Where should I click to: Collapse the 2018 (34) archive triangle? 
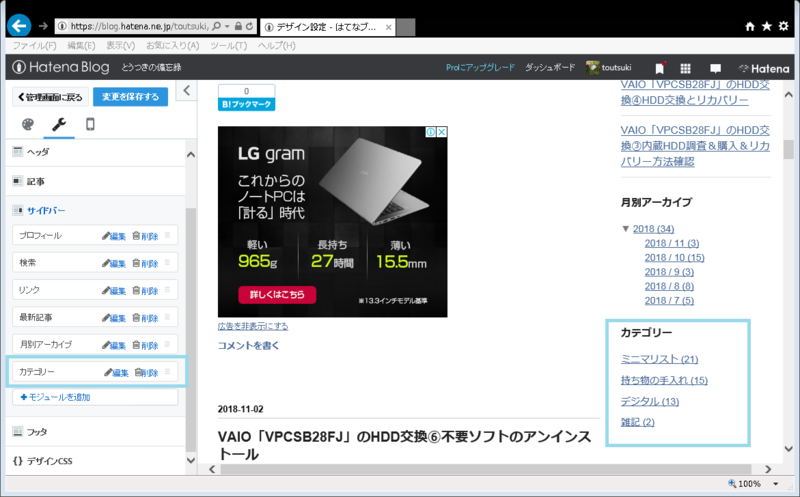(x=626, y=229)
